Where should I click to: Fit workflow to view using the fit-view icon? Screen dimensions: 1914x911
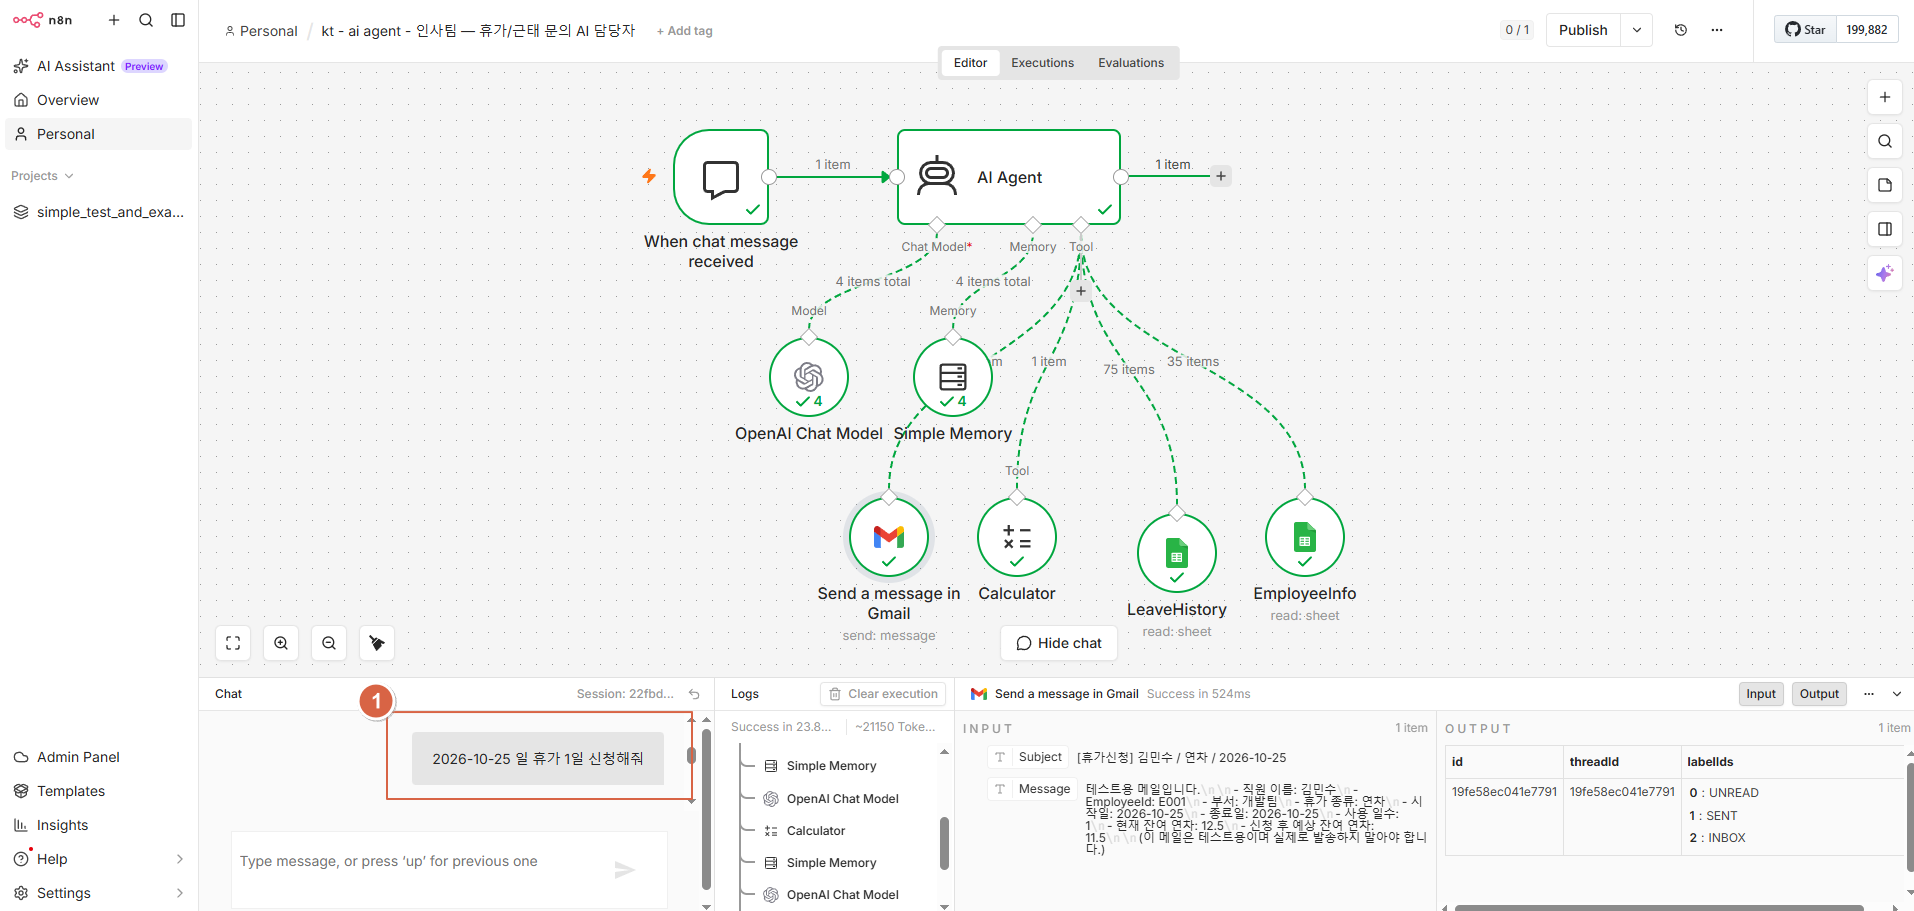click(x=233, y=643)
